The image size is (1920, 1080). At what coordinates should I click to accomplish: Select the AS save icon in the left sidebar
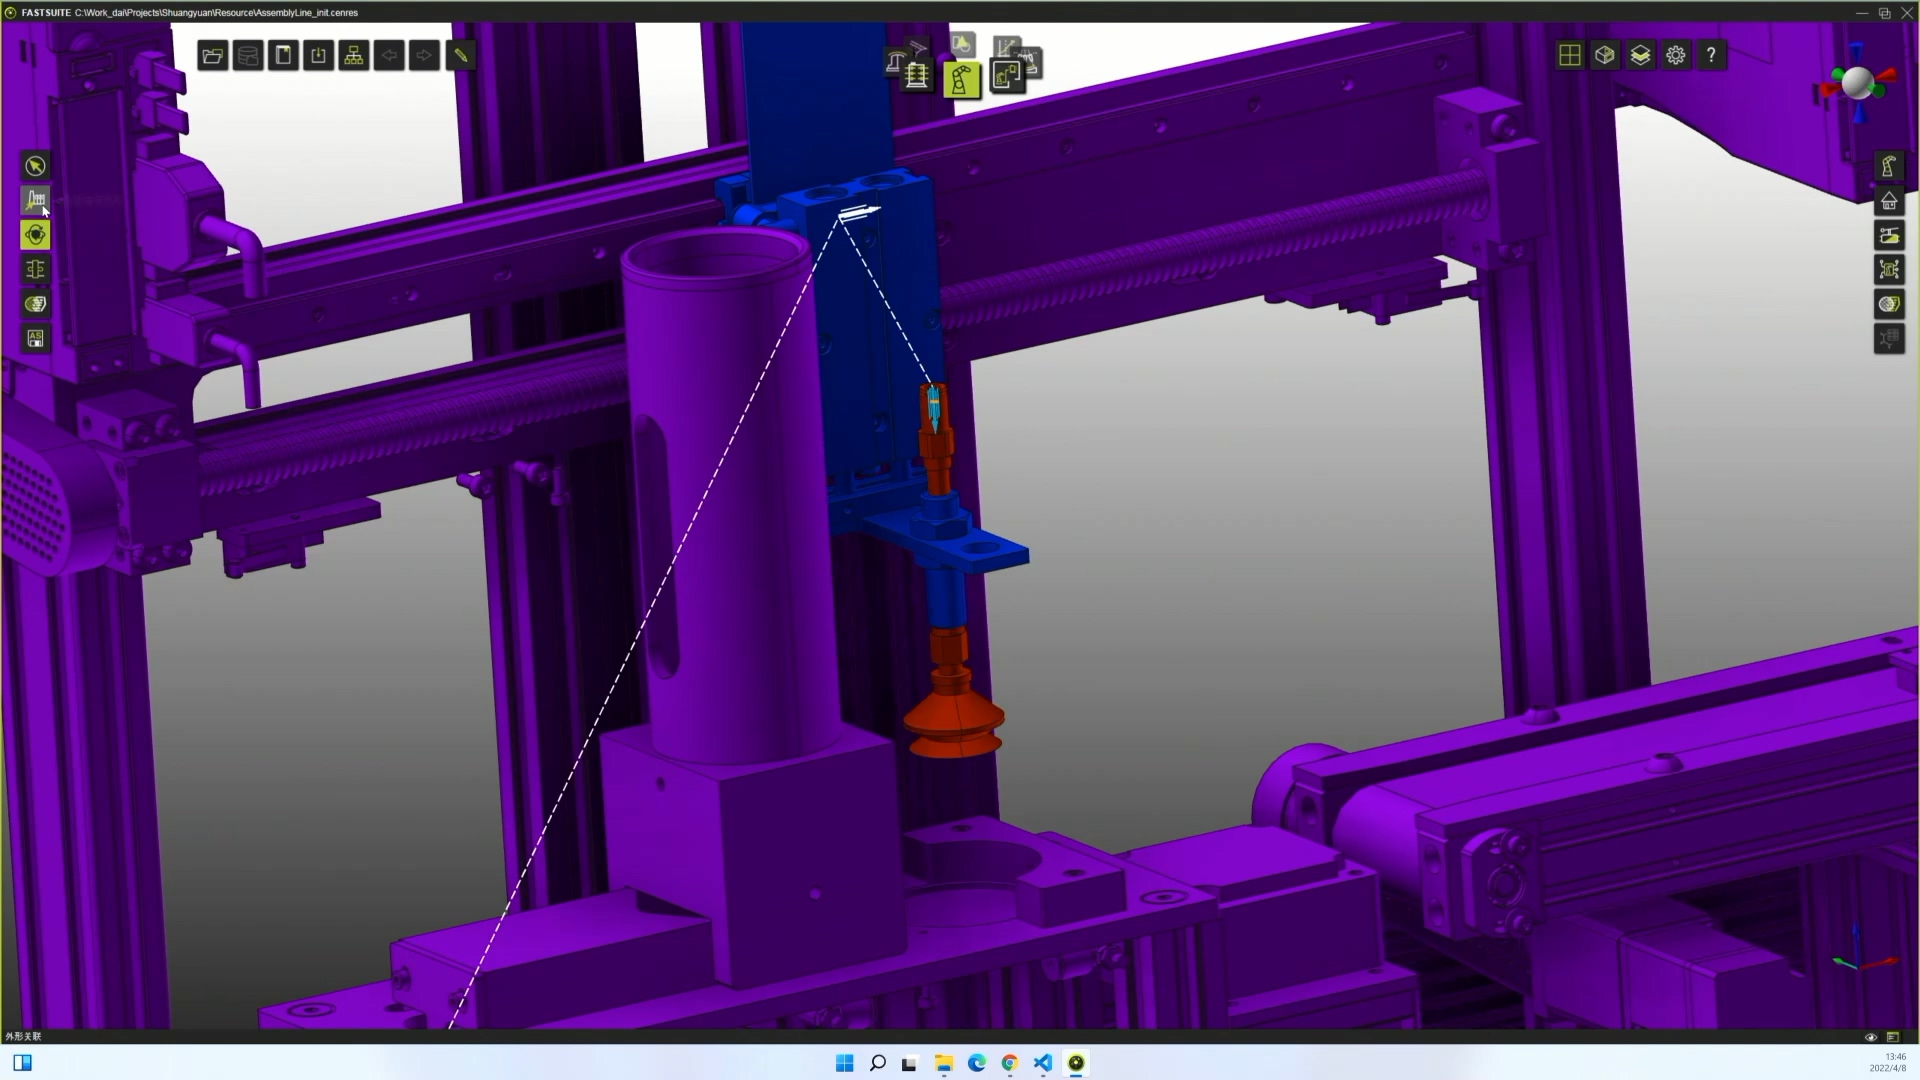tap(35, 339)
